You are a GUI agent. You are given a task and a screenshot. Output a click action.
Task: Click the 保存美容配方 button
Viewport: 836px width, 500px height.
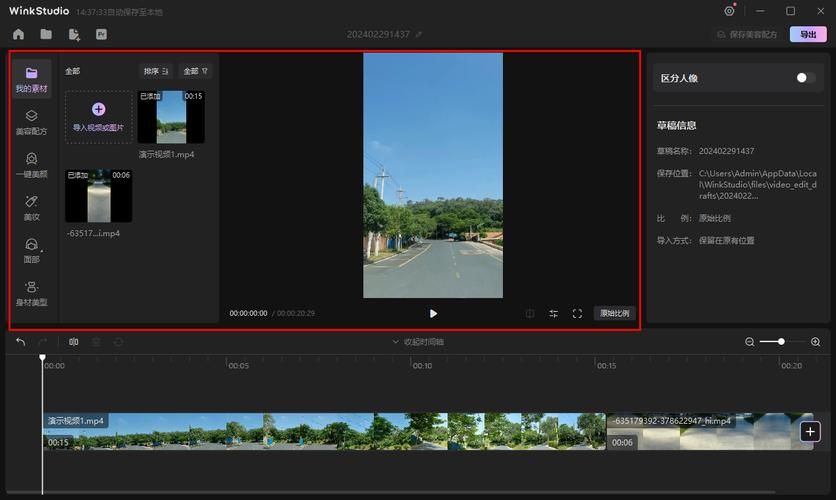click(x=747, y=34)
